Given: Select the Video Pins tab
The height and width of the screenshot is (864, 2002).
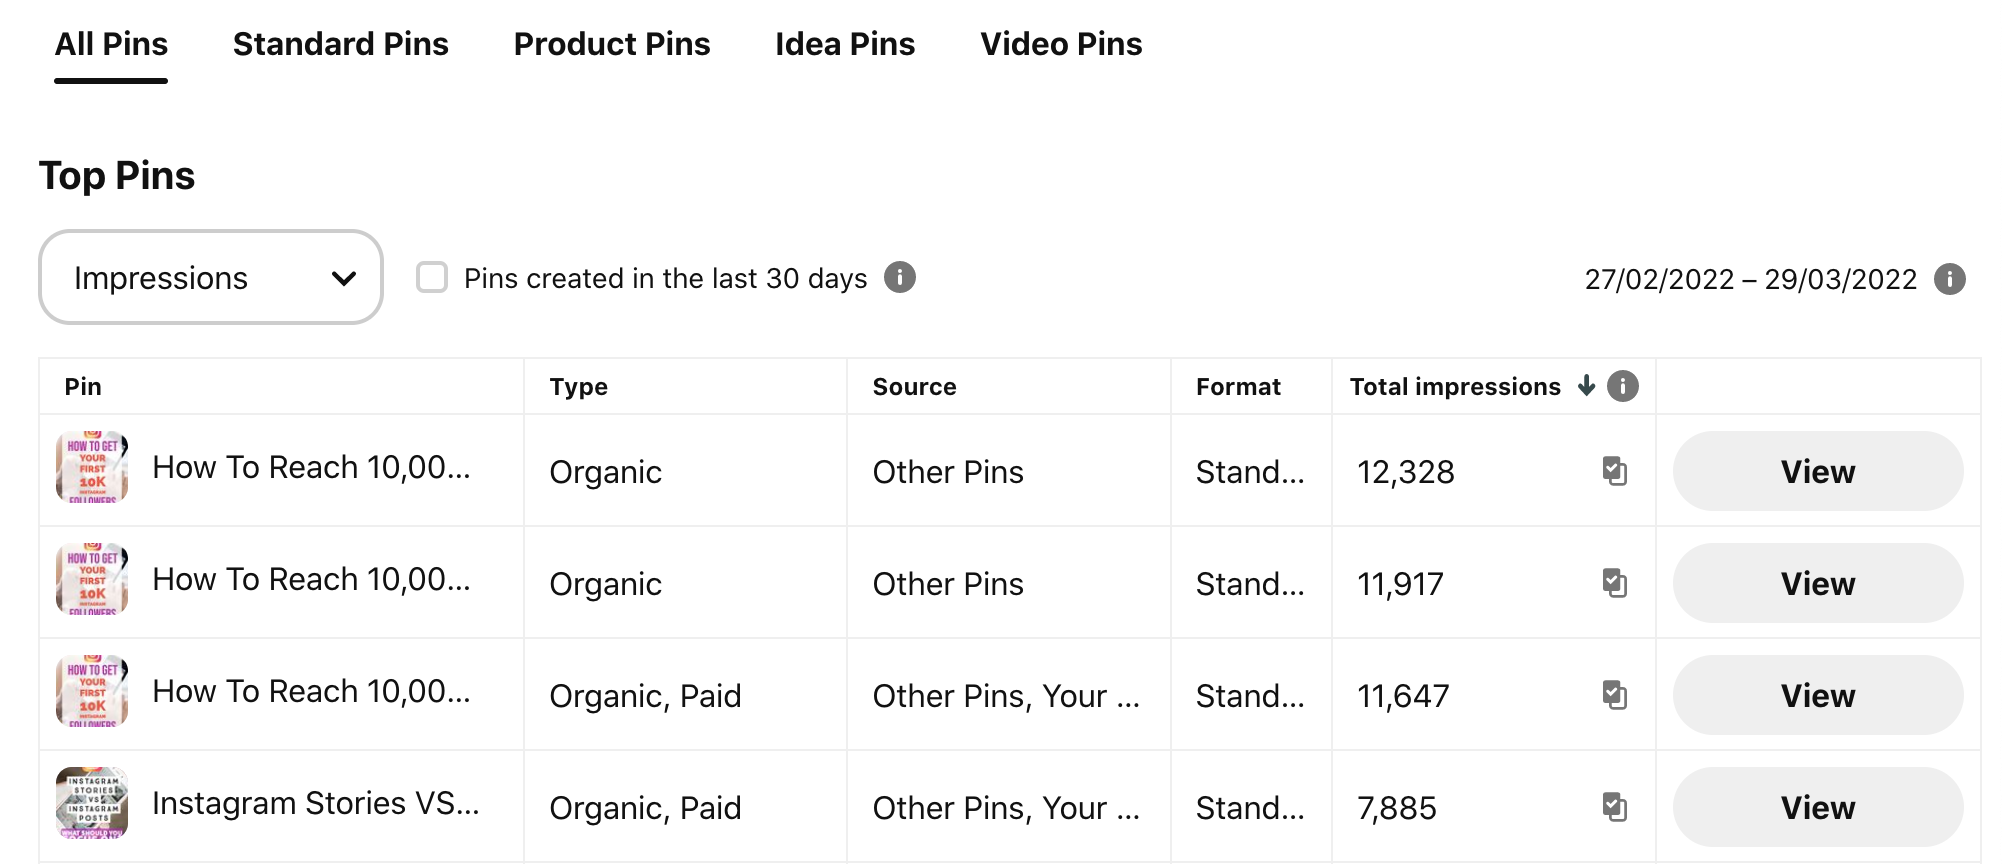Looking at the screenshot, I should click(1061, 44).
